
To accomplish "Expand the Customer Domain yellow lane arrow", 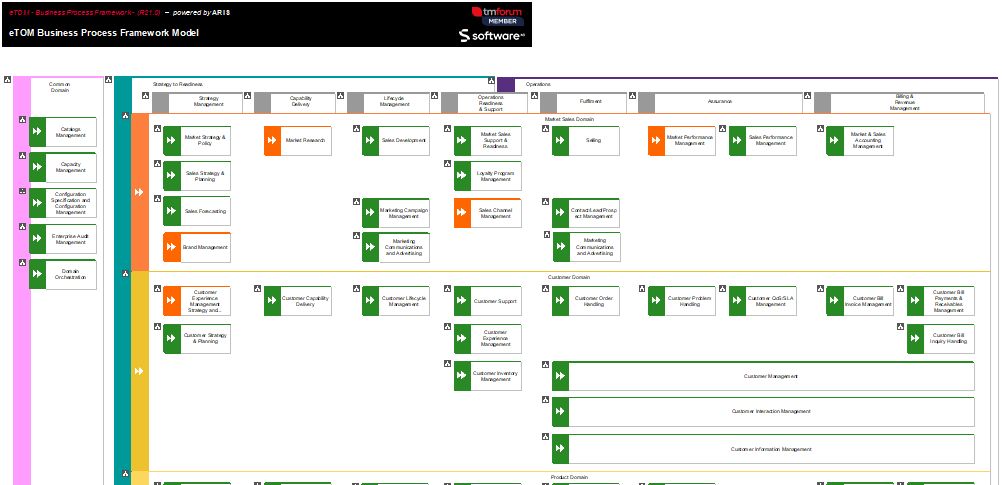I will pyautogui.click(x=139, y=371).
